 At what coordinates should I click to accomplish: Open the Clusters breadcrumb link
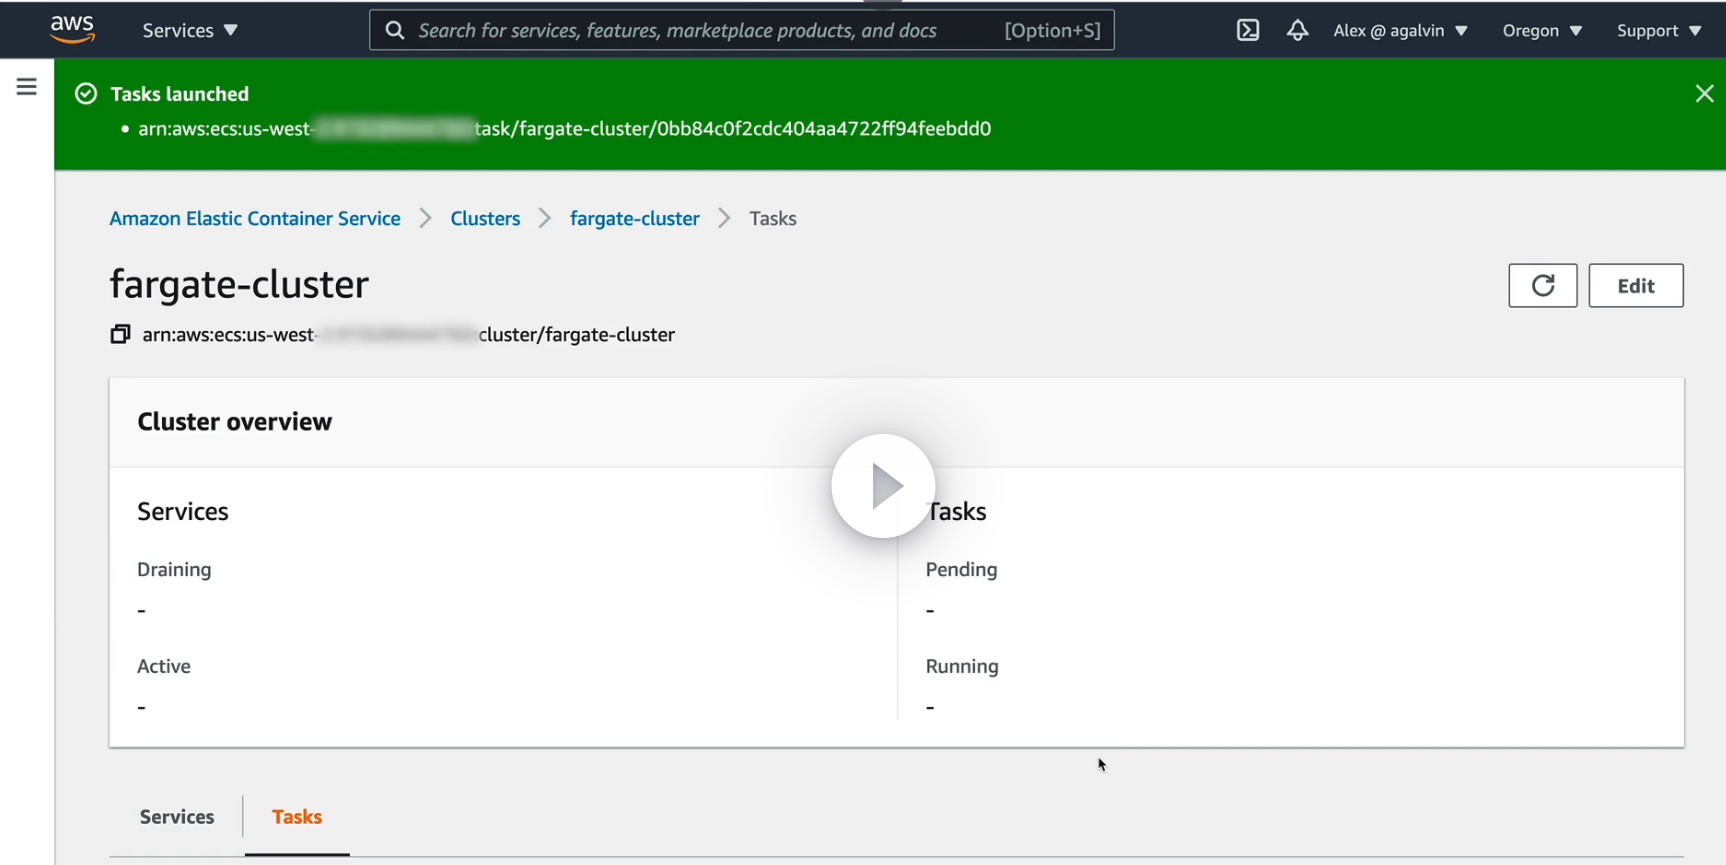coord(485,218)
